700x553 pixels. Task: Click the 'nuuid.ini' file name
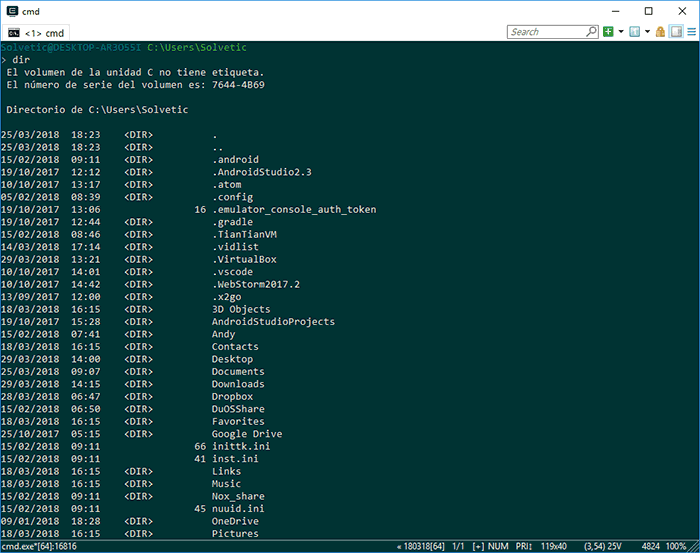[238, 509]
